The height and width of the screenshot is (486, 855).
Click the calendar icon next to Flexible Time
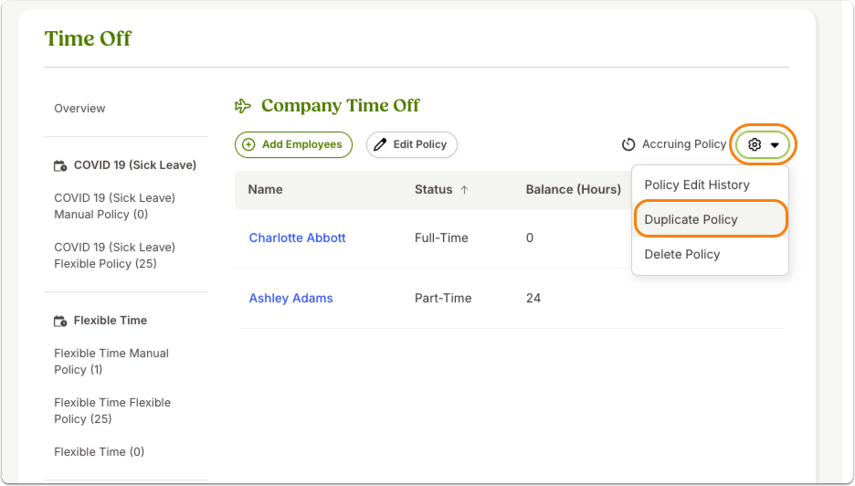coord(60,321)
